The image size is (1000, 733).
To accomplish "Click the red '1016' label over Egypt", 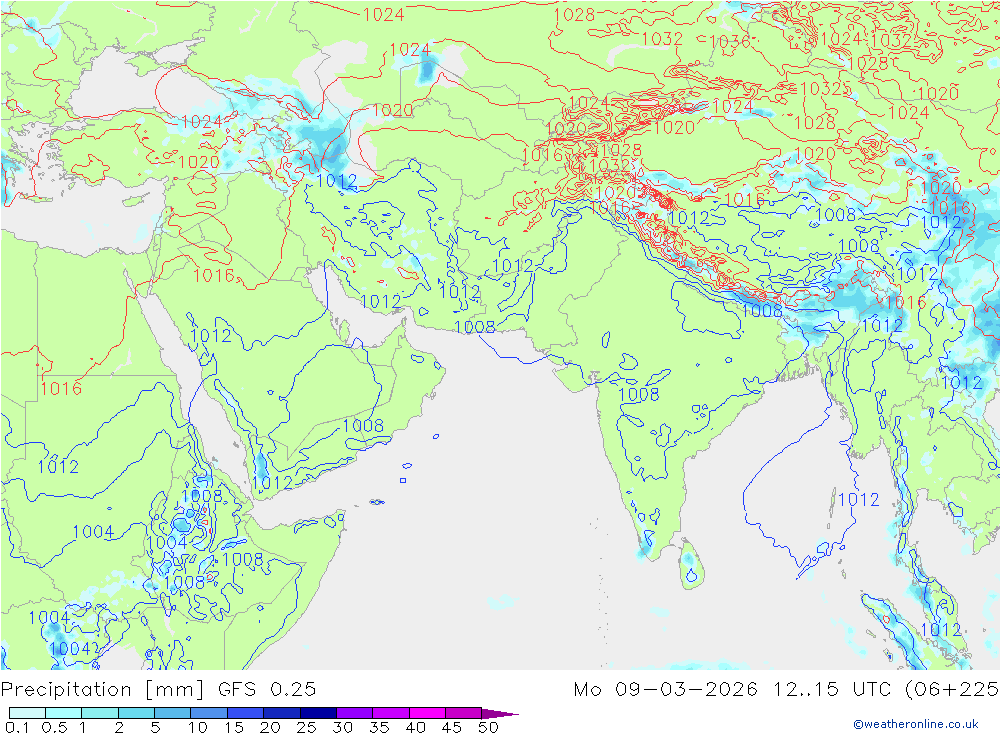I will click(x=61, y=388).
